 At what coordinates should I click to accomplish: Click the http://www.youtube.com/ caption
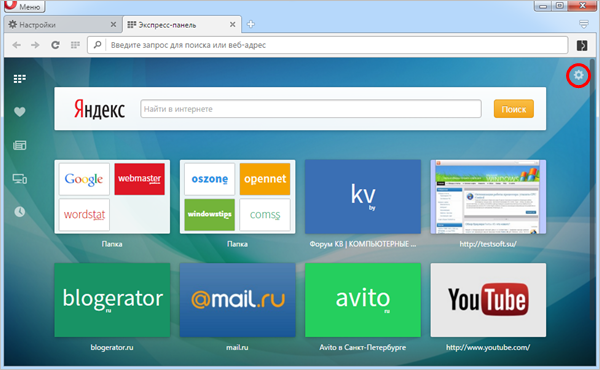click(488, 347)
